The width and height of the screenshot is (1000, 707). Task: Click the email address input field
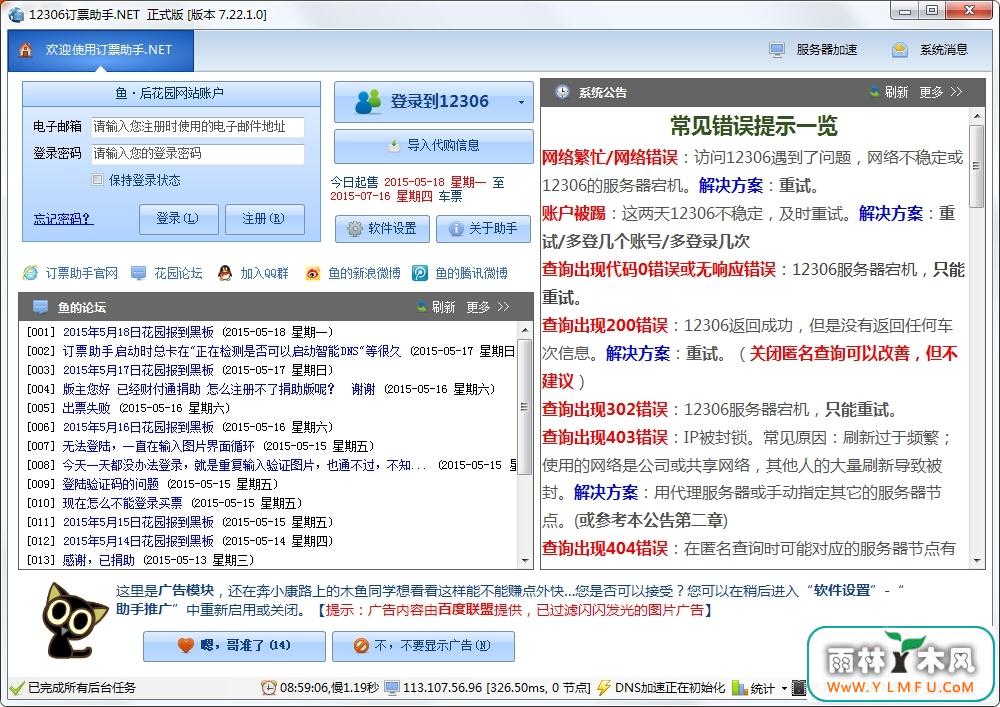[x=198, y=127]
